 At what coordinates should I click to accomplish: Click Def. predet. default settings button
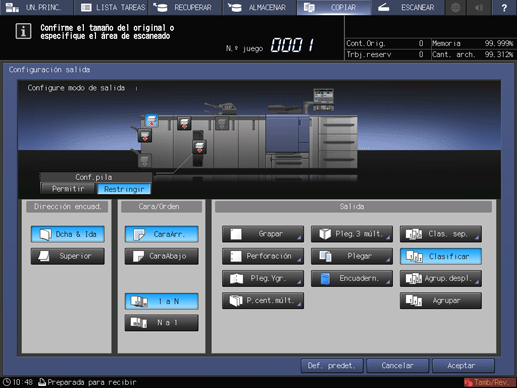tap(331, 366)
